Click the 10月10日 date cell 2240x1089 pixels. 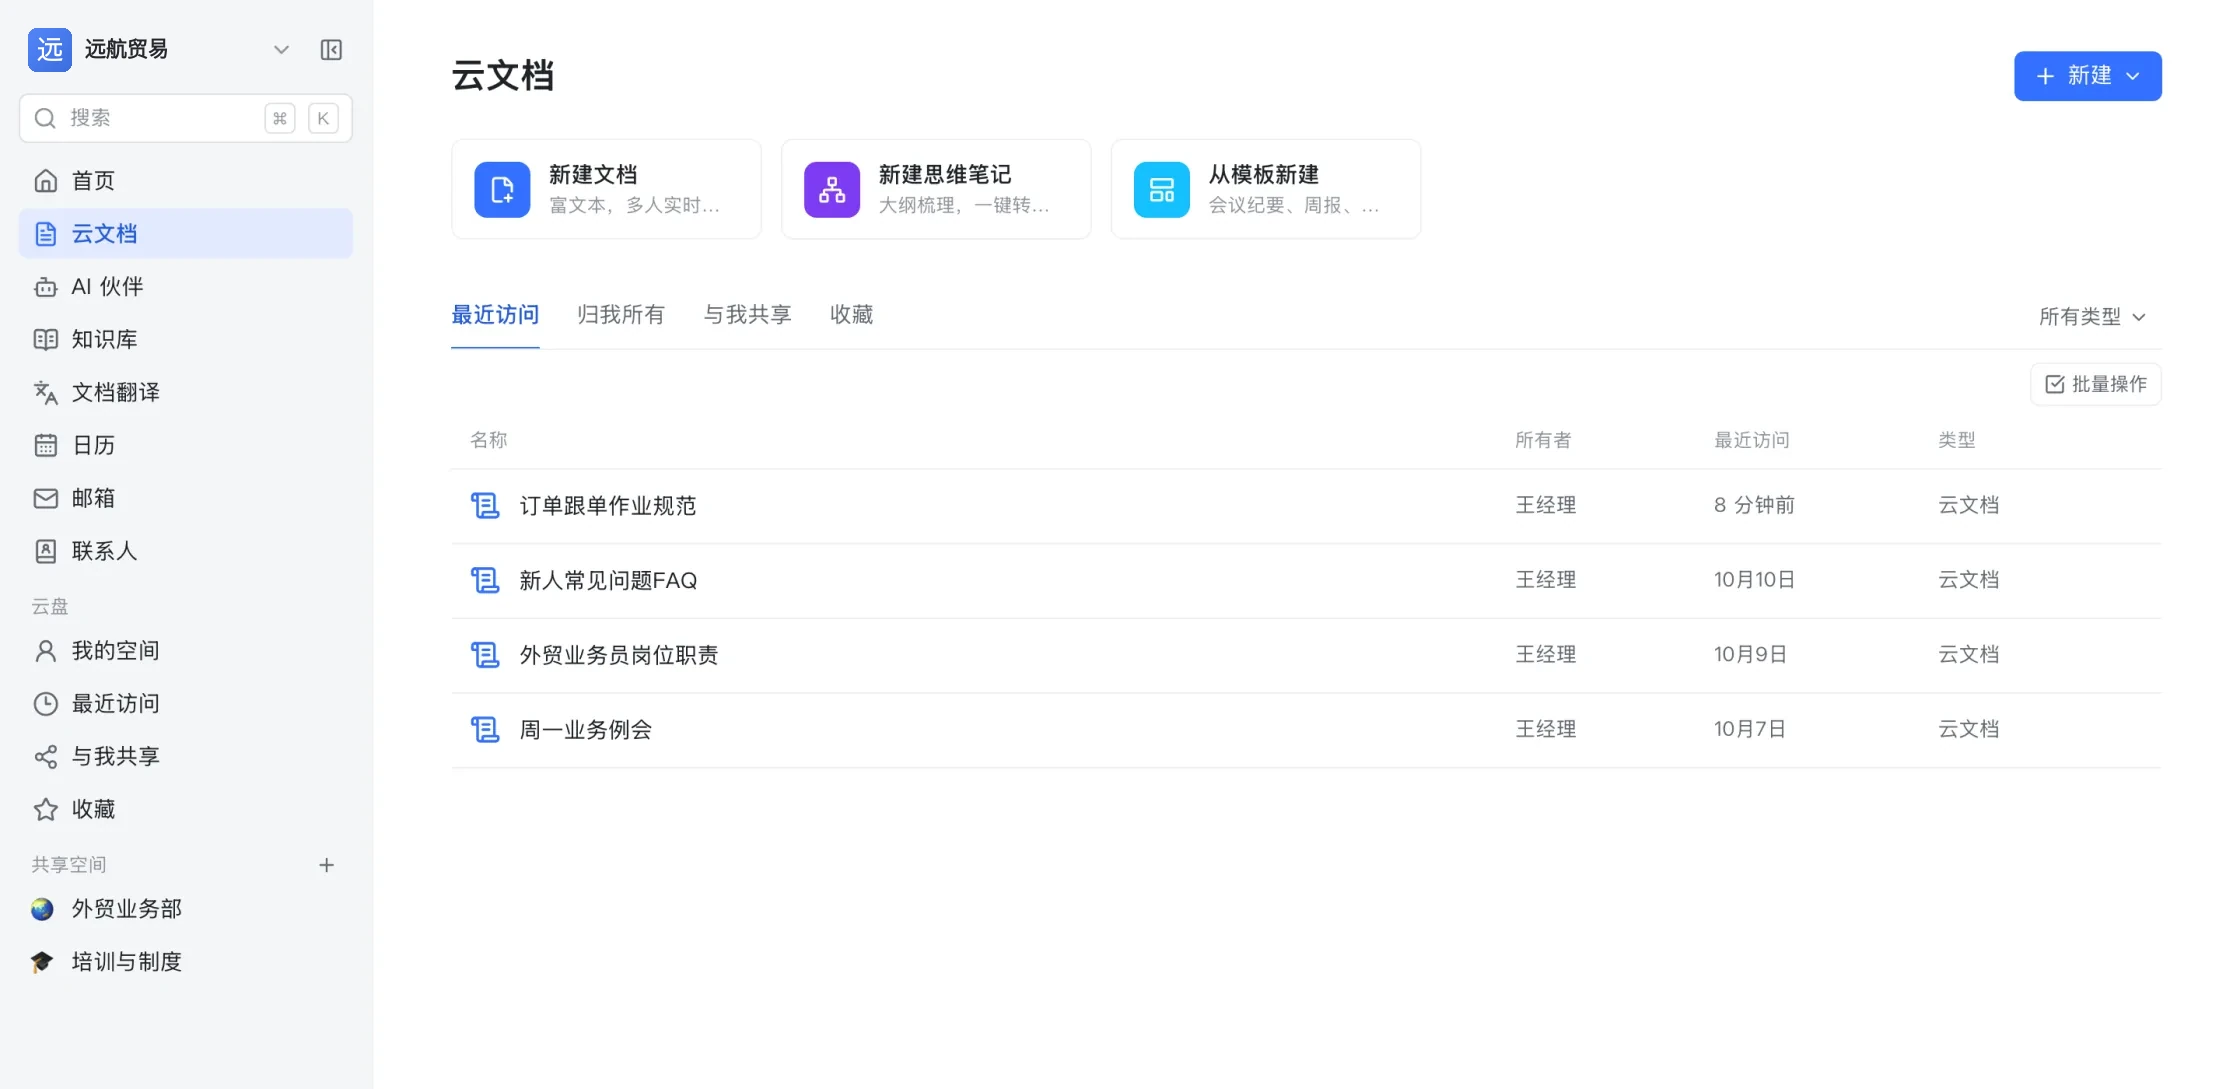point(1754,580)
